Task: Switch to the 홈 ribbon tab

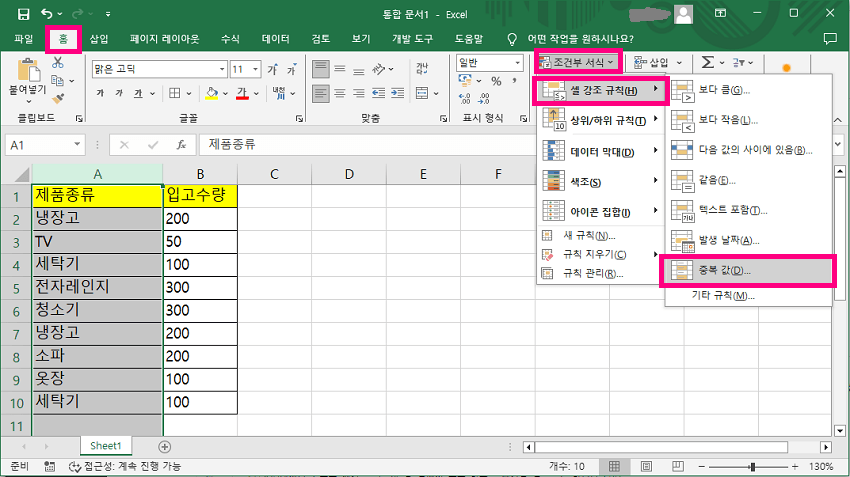Action: pos(63,39)
